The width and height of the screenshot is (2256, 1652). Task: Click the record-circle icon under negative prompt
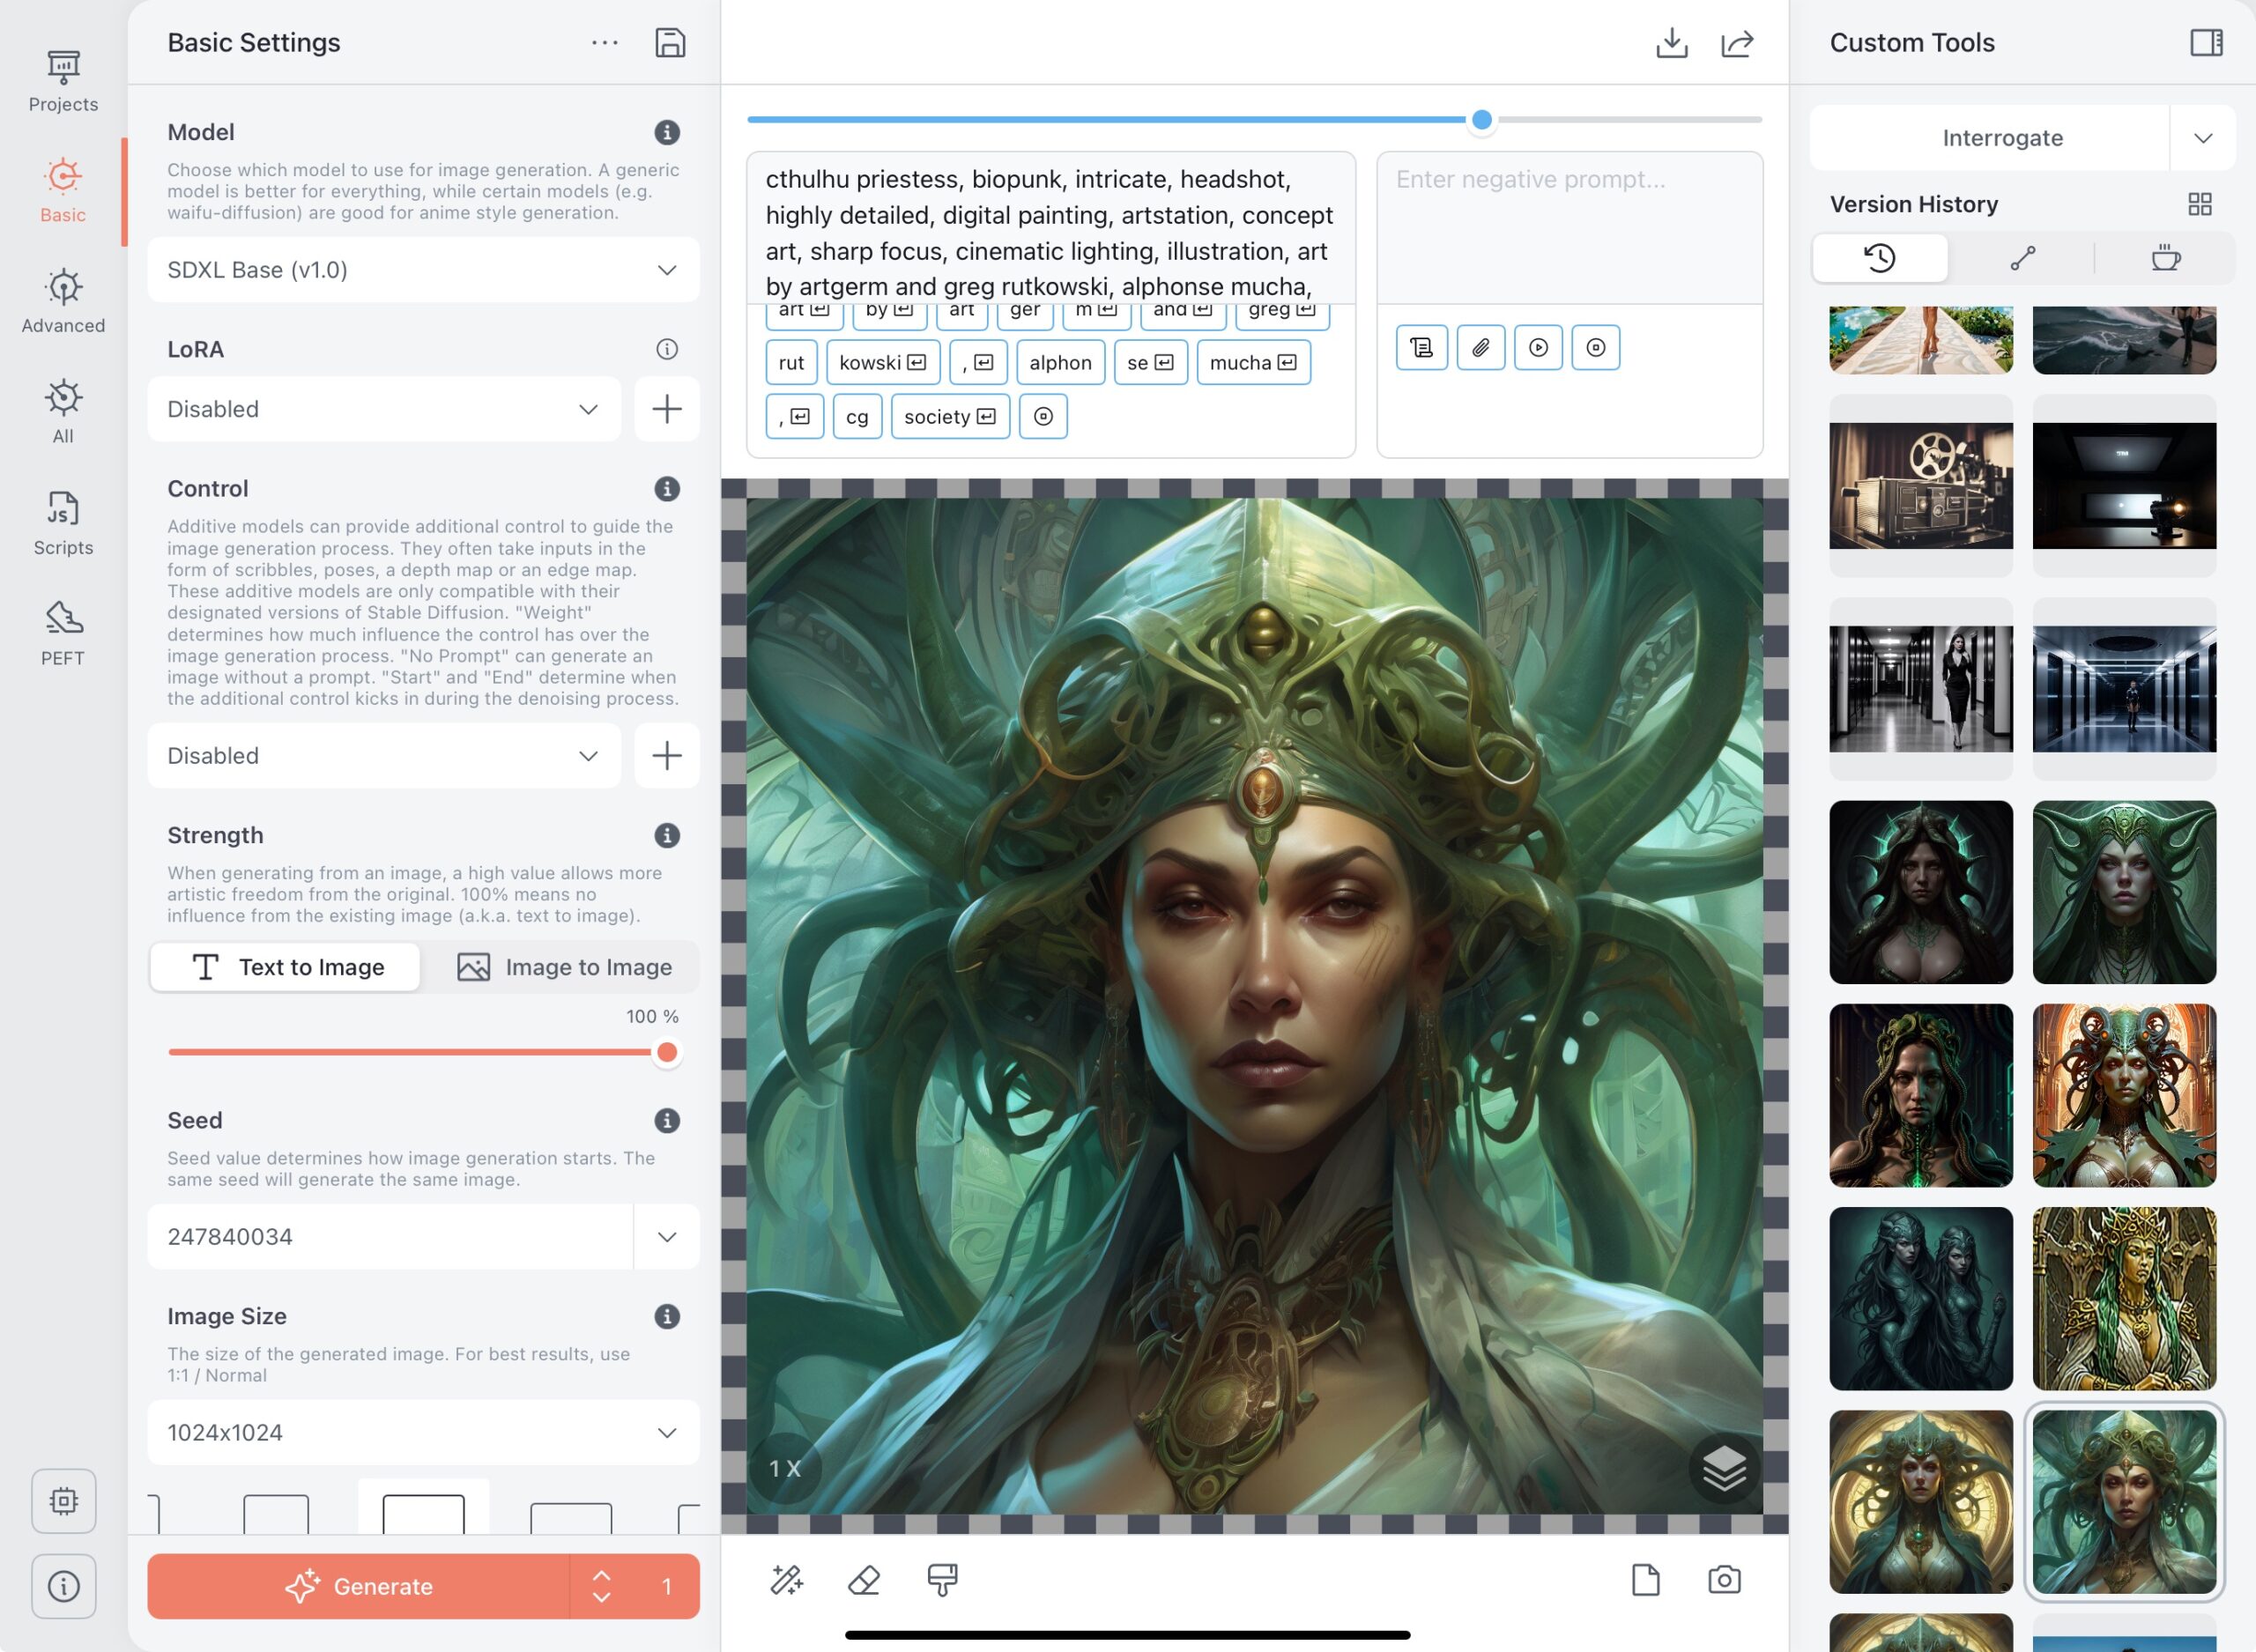(x=1595, y=347)
